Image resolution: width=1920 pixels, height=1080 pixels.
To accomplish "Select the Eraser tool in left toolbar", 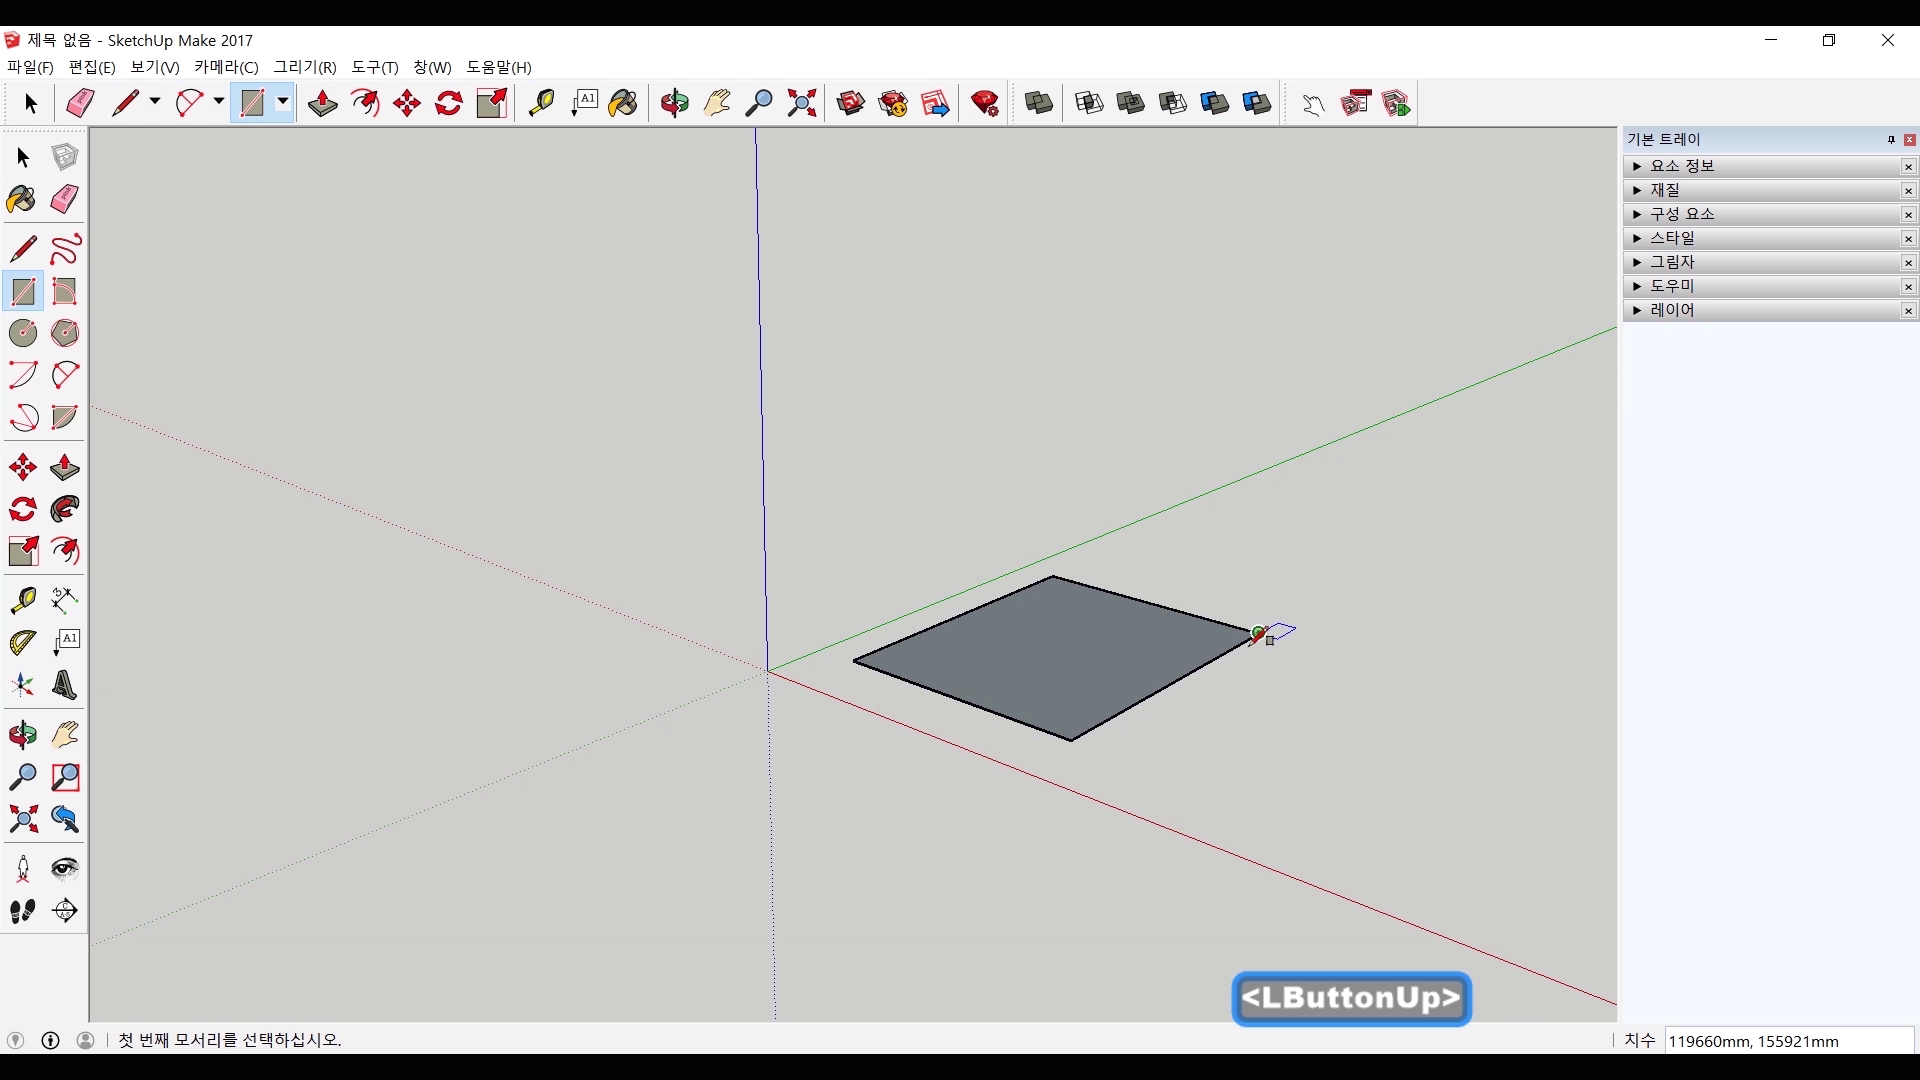I will (x=64, y=199).
